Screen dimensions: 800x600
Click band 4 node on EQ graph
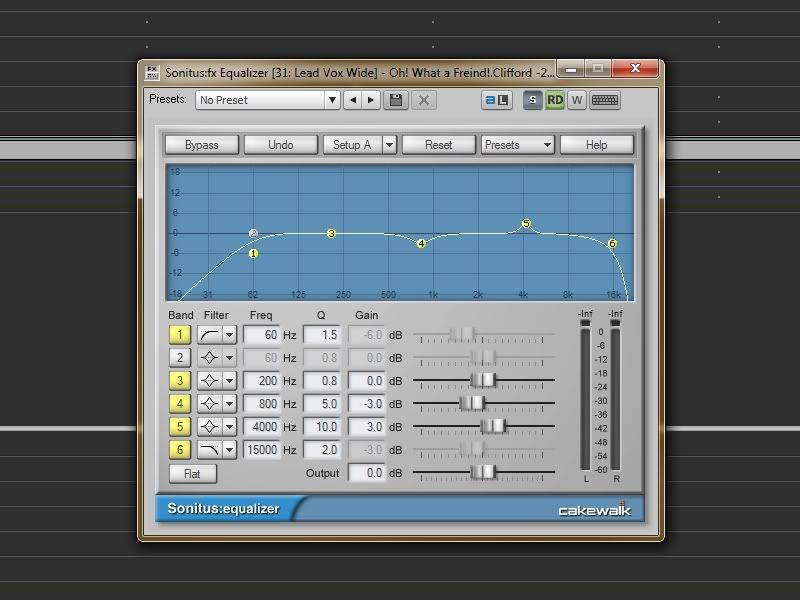pyautogui.click(x=422, y=243)
